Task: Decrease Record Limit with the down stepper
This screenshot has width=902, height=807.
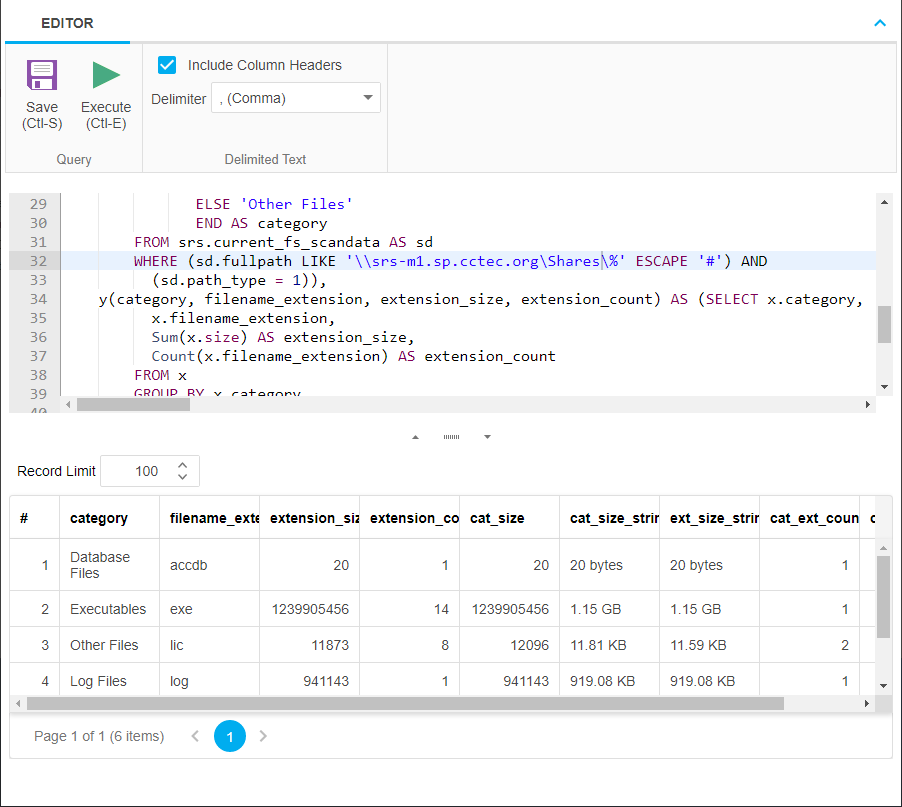Action: coord(181,477)
